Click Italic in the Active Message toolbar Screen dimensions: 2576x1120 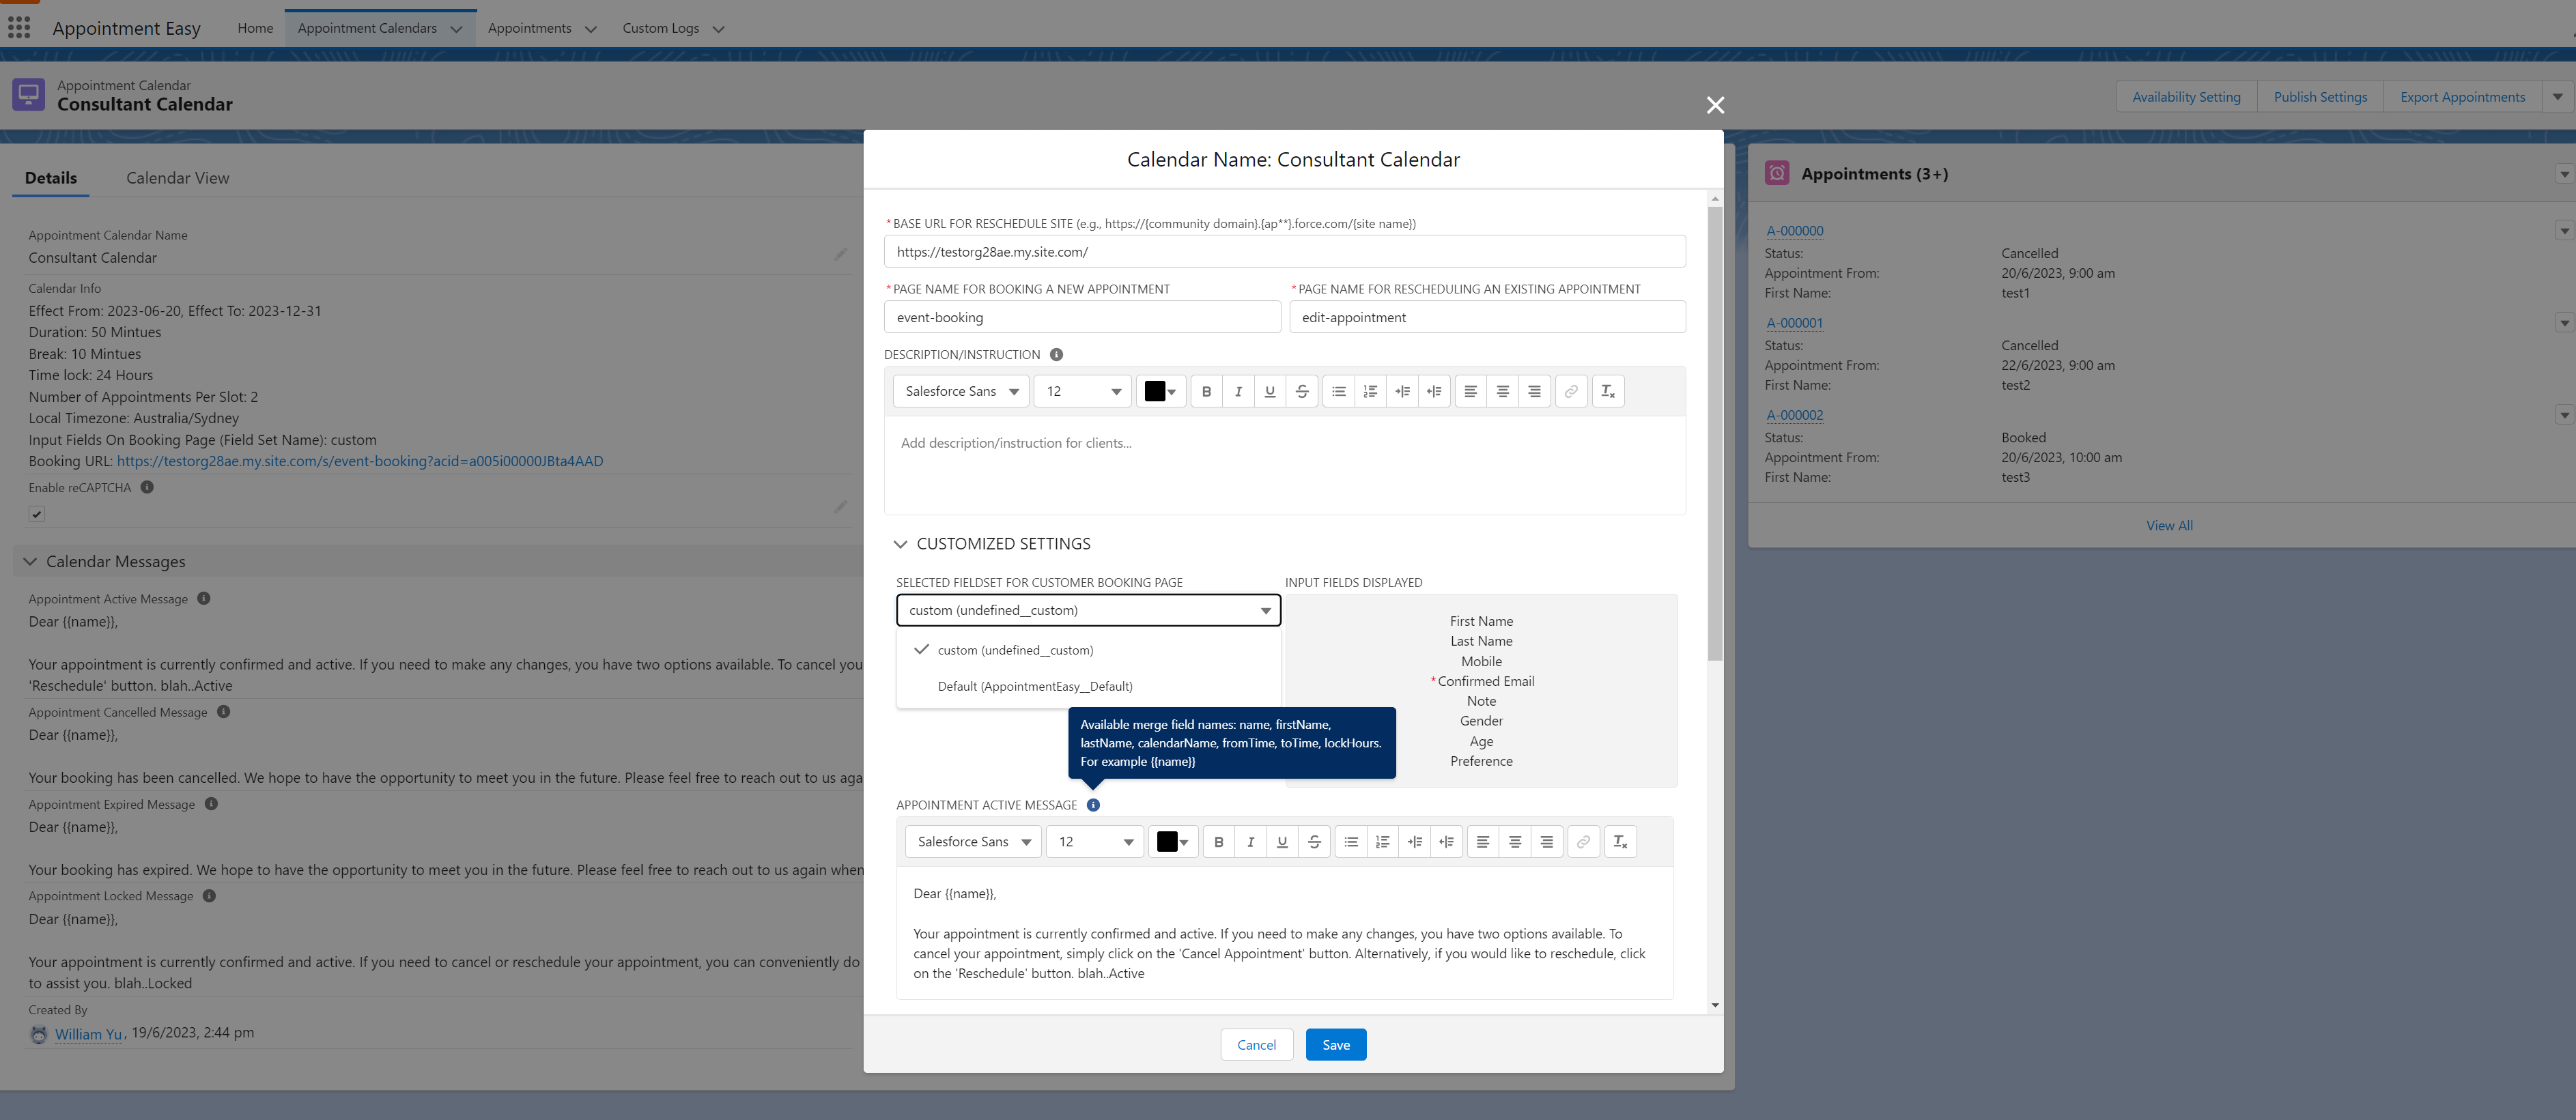pyautogui.click(x=1250, y=842)
